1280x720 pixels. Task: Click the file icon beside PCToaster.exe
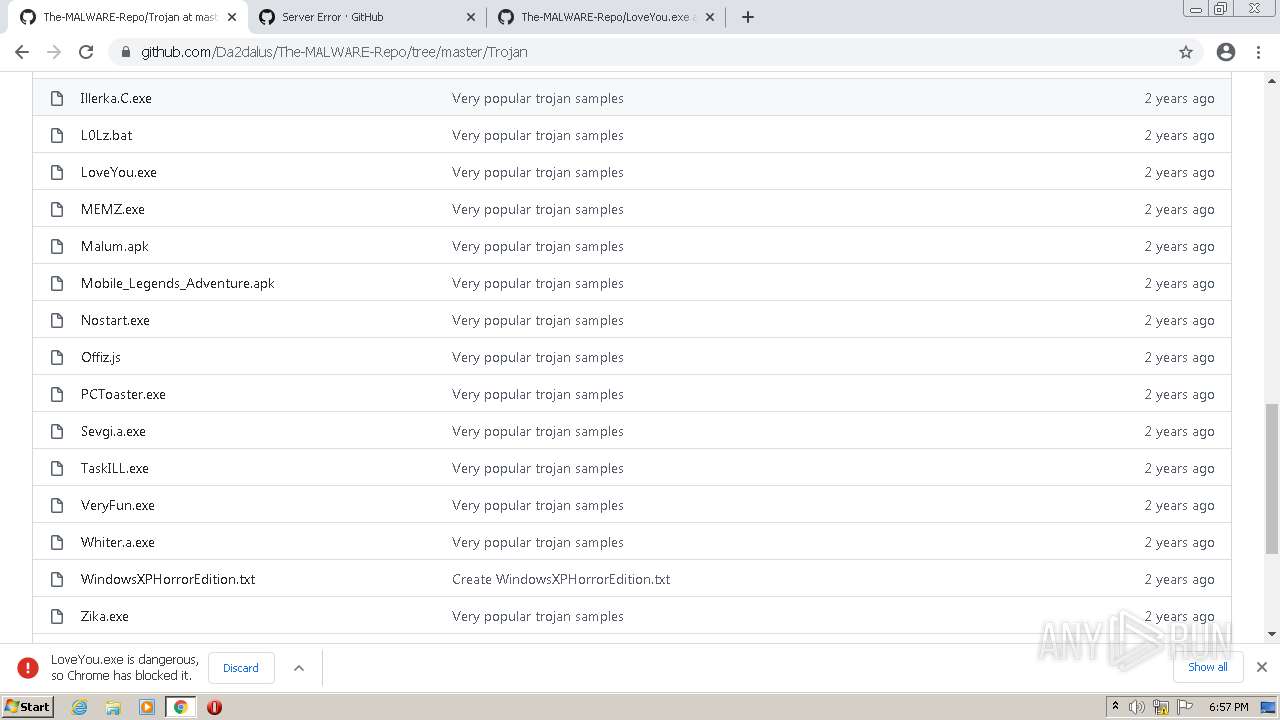(x=58, y=394)
